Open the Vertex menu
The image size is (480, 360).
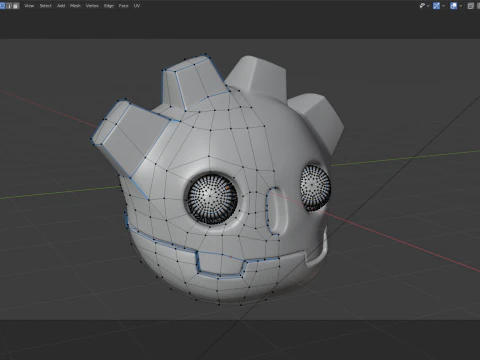92,6
